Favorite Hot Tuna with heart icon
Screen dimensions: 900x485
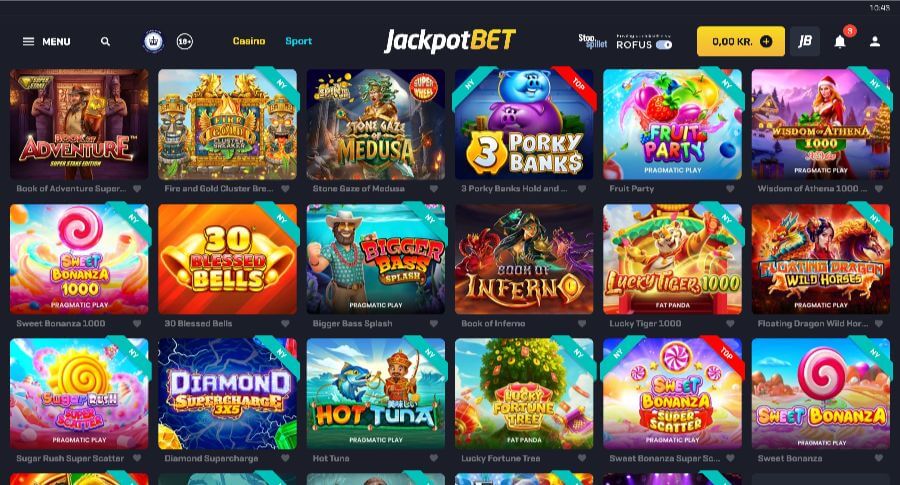click(x=433, y=458)
